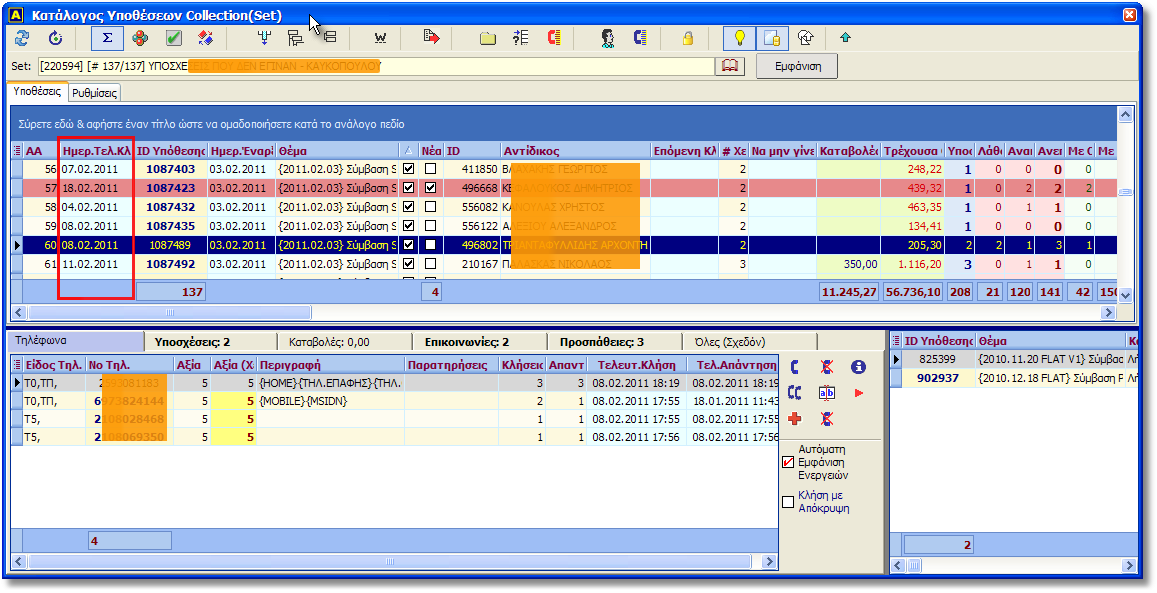
Task: Open the 'Καταβολές: 0,00' tab
Action: coord(345,341)
